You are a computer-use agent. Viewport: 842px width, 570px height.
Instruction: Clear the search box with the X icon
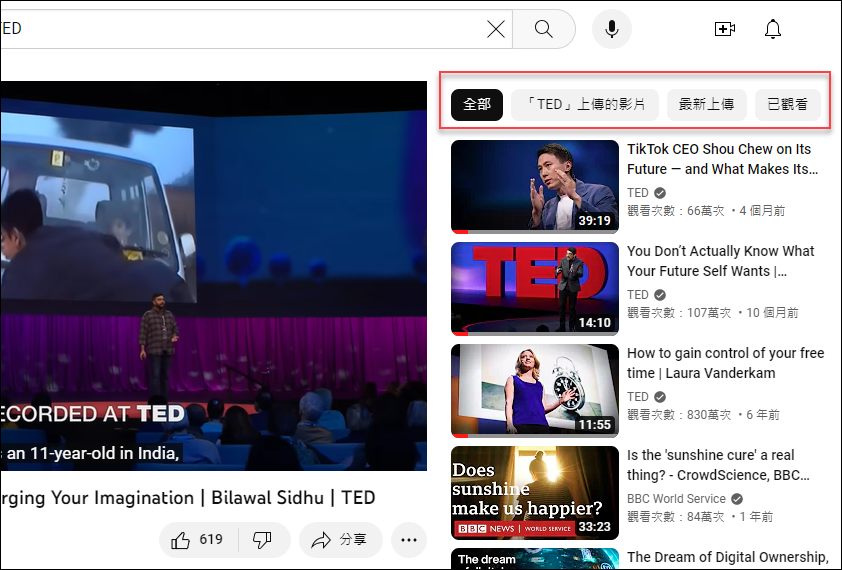pos(496,29)
